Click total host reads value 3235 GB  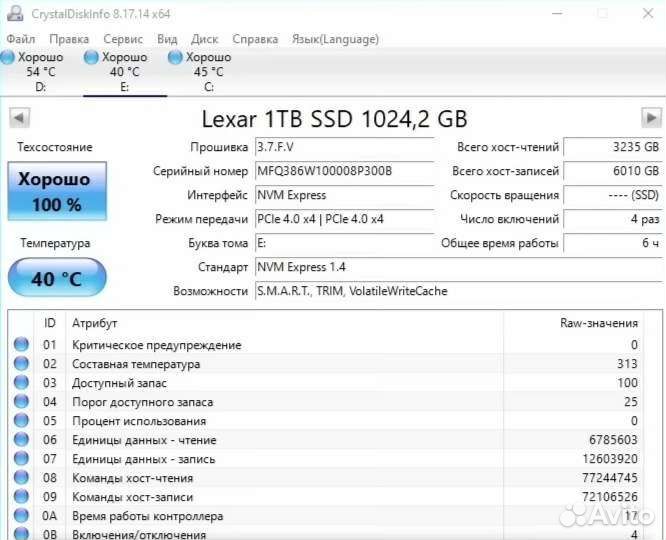point(612,147)
